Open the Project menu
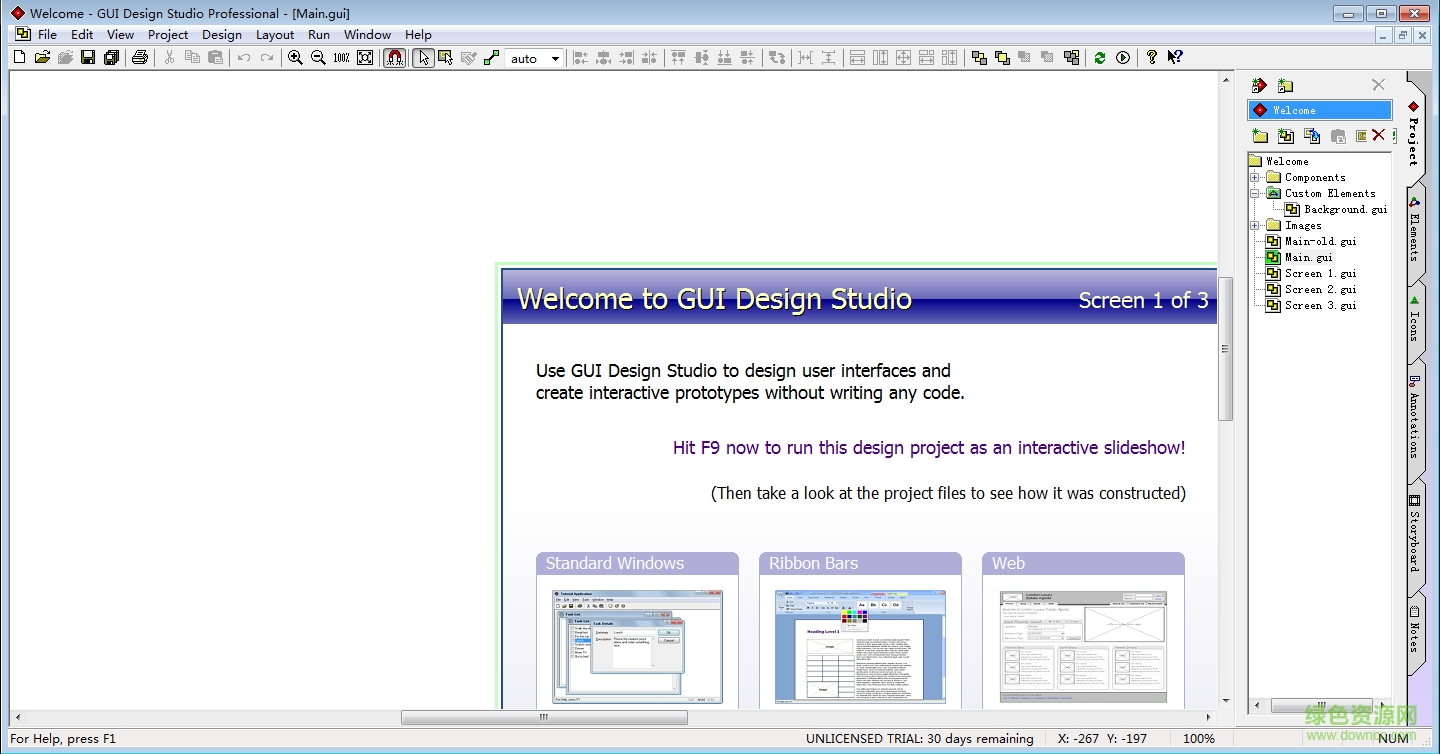The image size is (1440, 754). [167, 34]
